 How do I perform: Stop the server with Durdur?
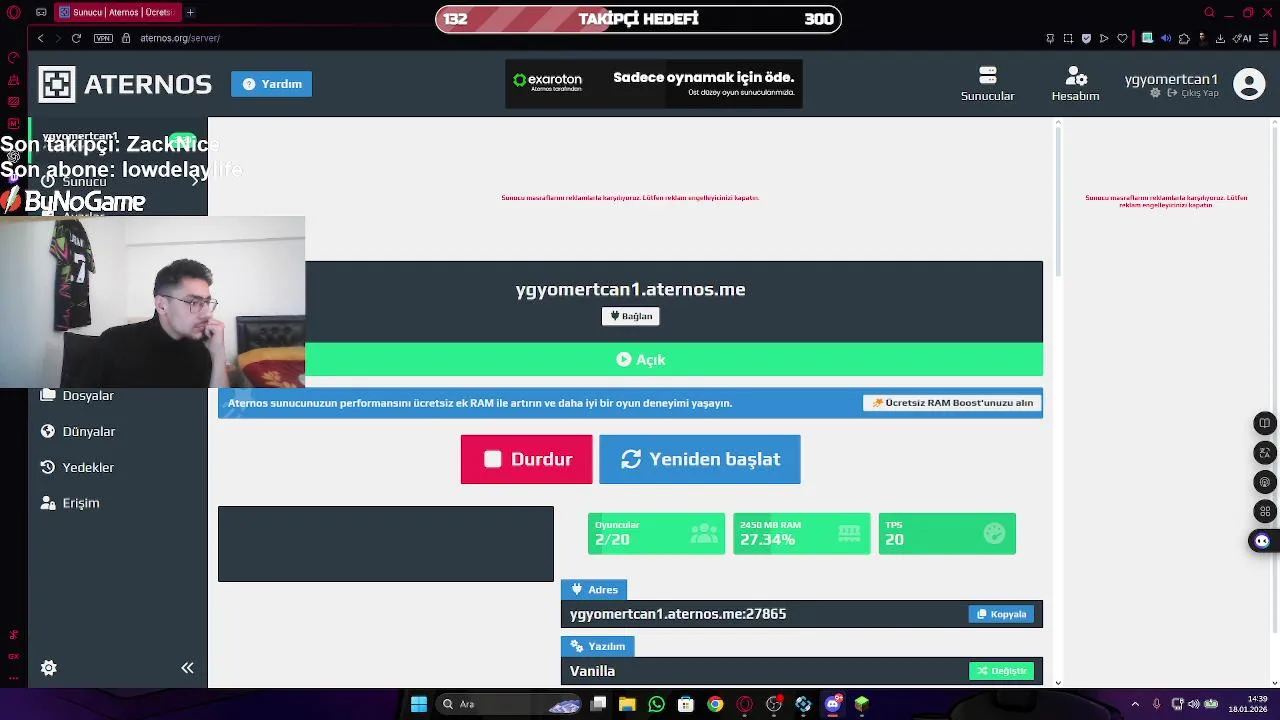[526, 459]
